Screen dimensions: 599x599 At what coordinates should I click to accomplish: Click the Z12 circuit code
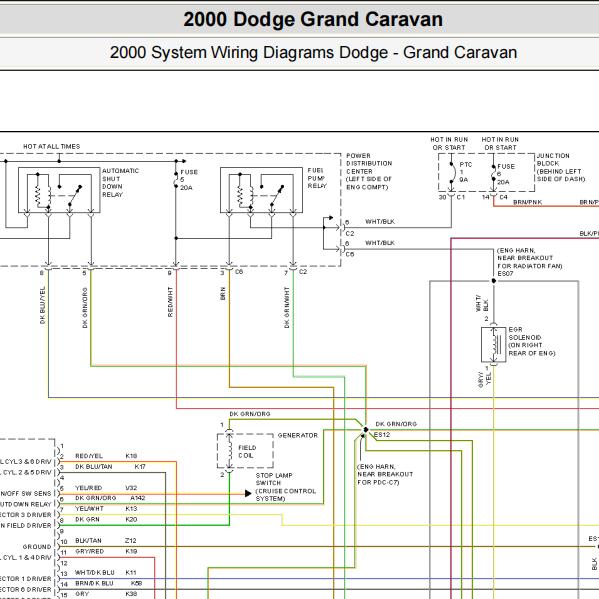[131, 541]
